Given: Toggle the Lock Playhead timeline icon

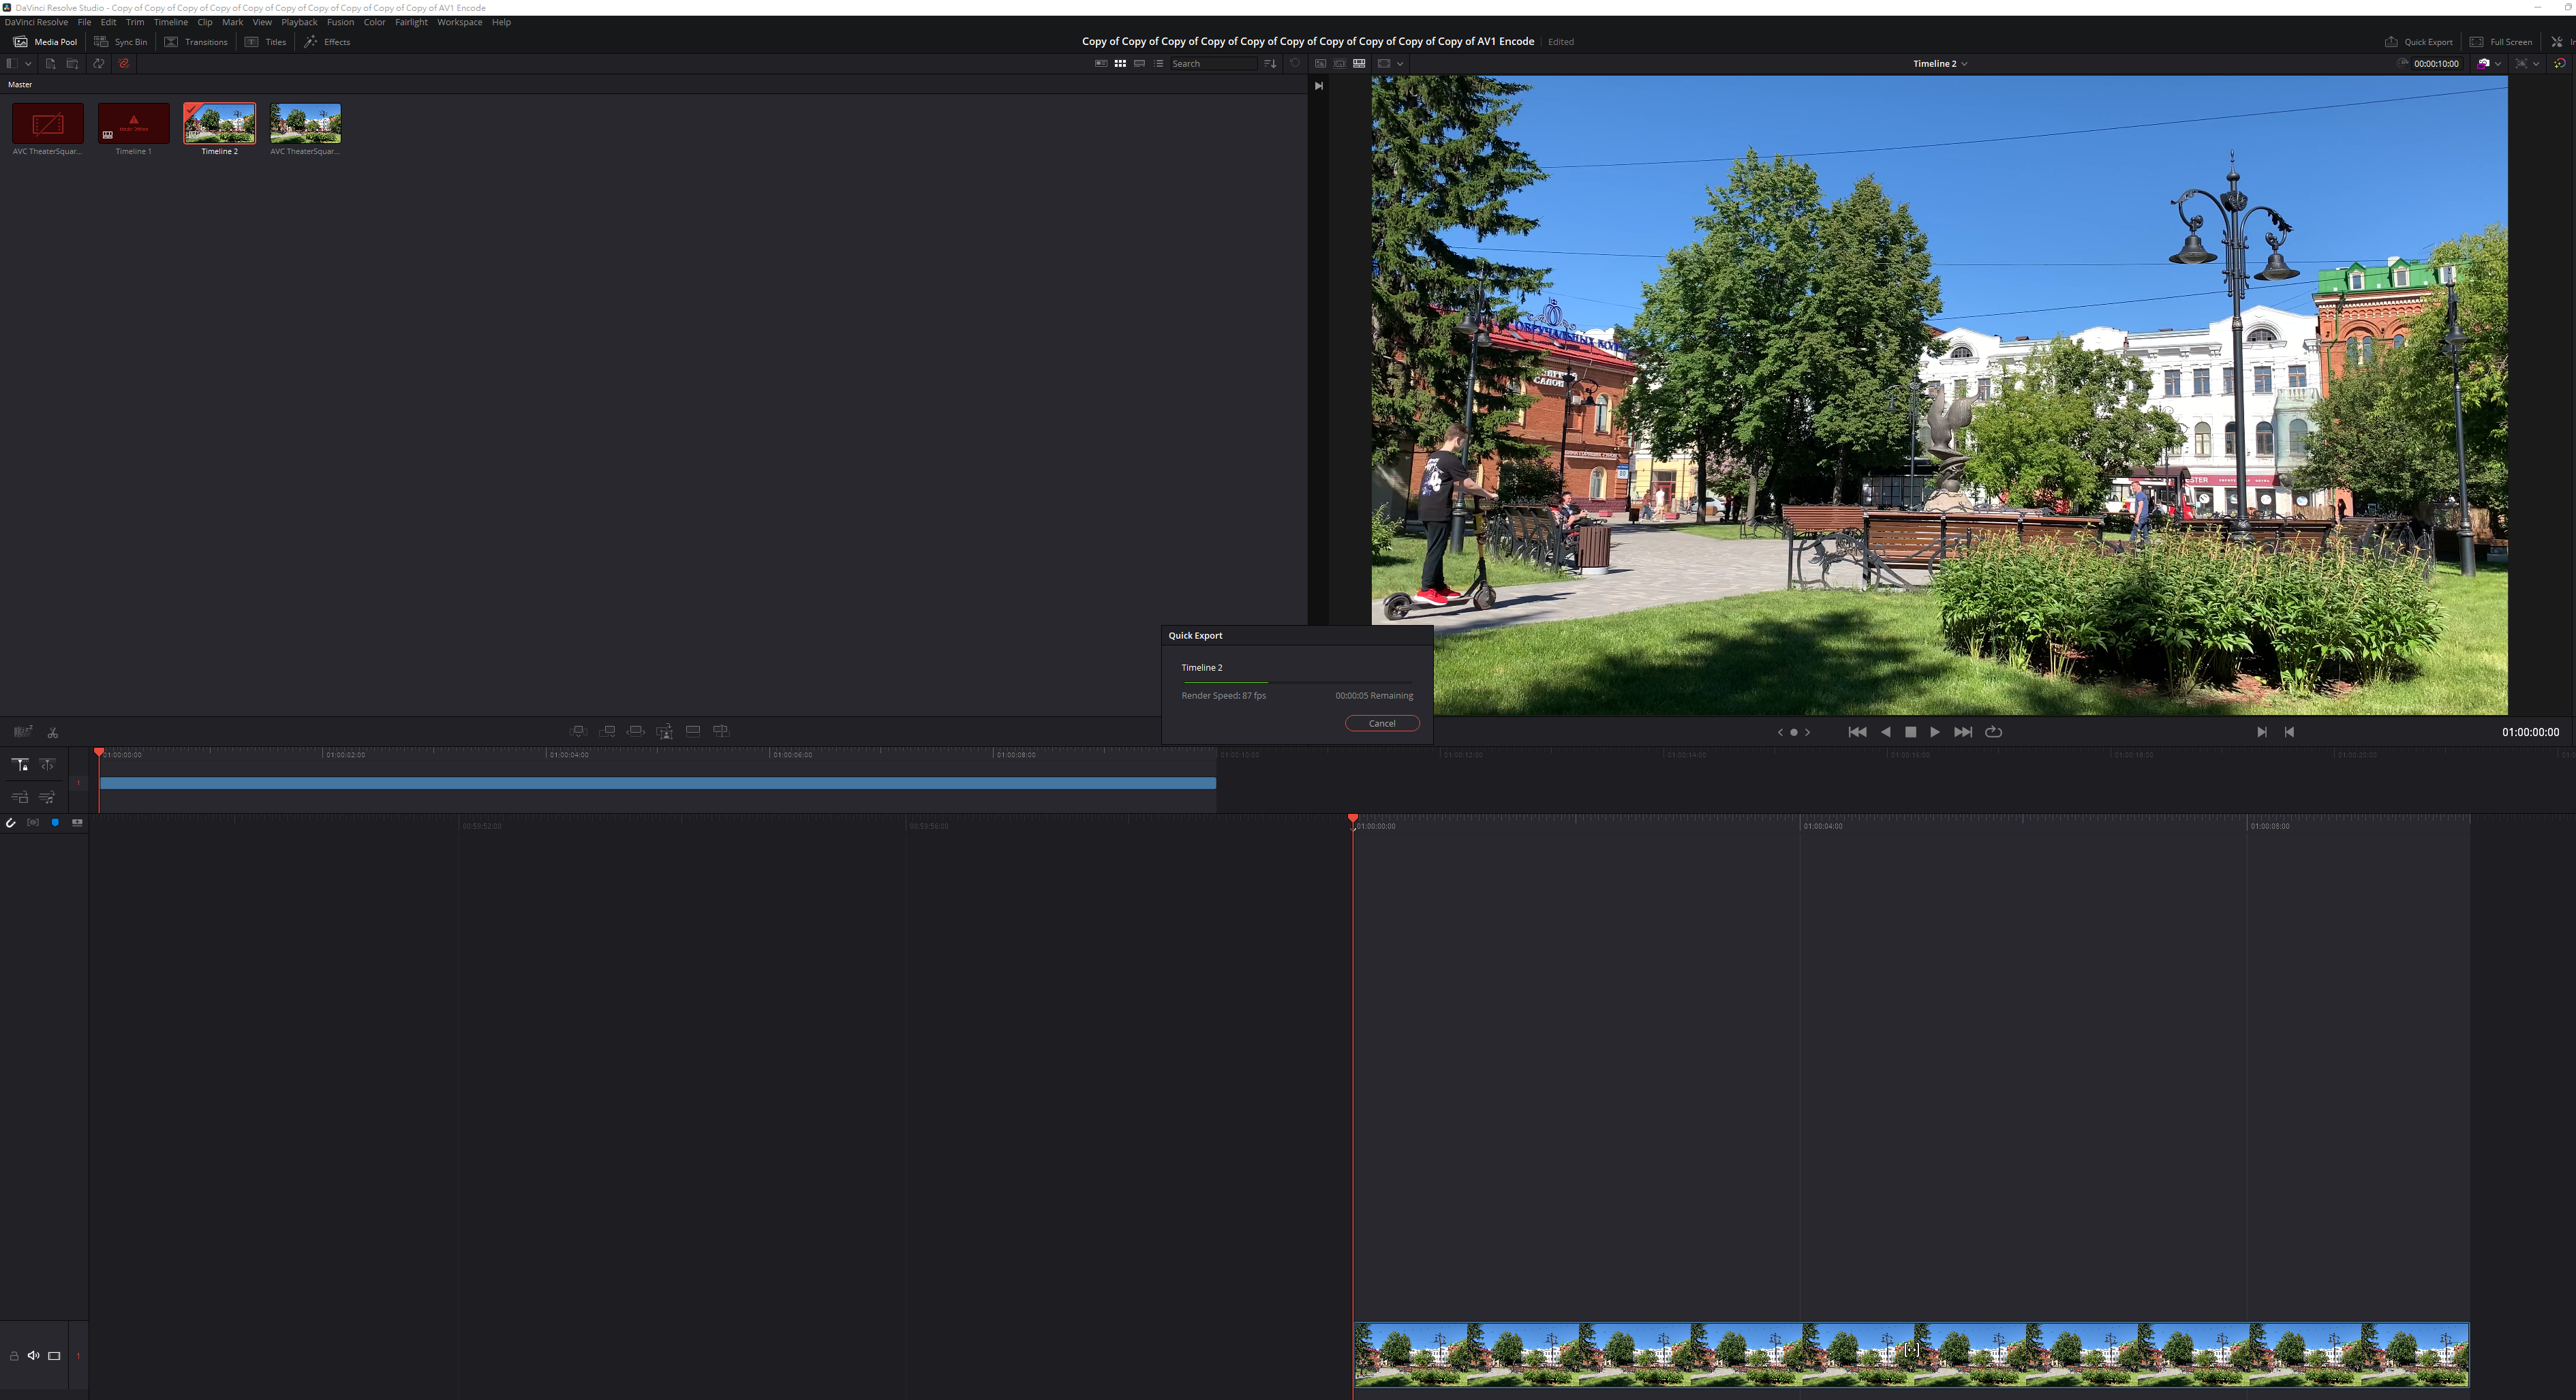Looking at the screenshot, I should coord(19,765).
